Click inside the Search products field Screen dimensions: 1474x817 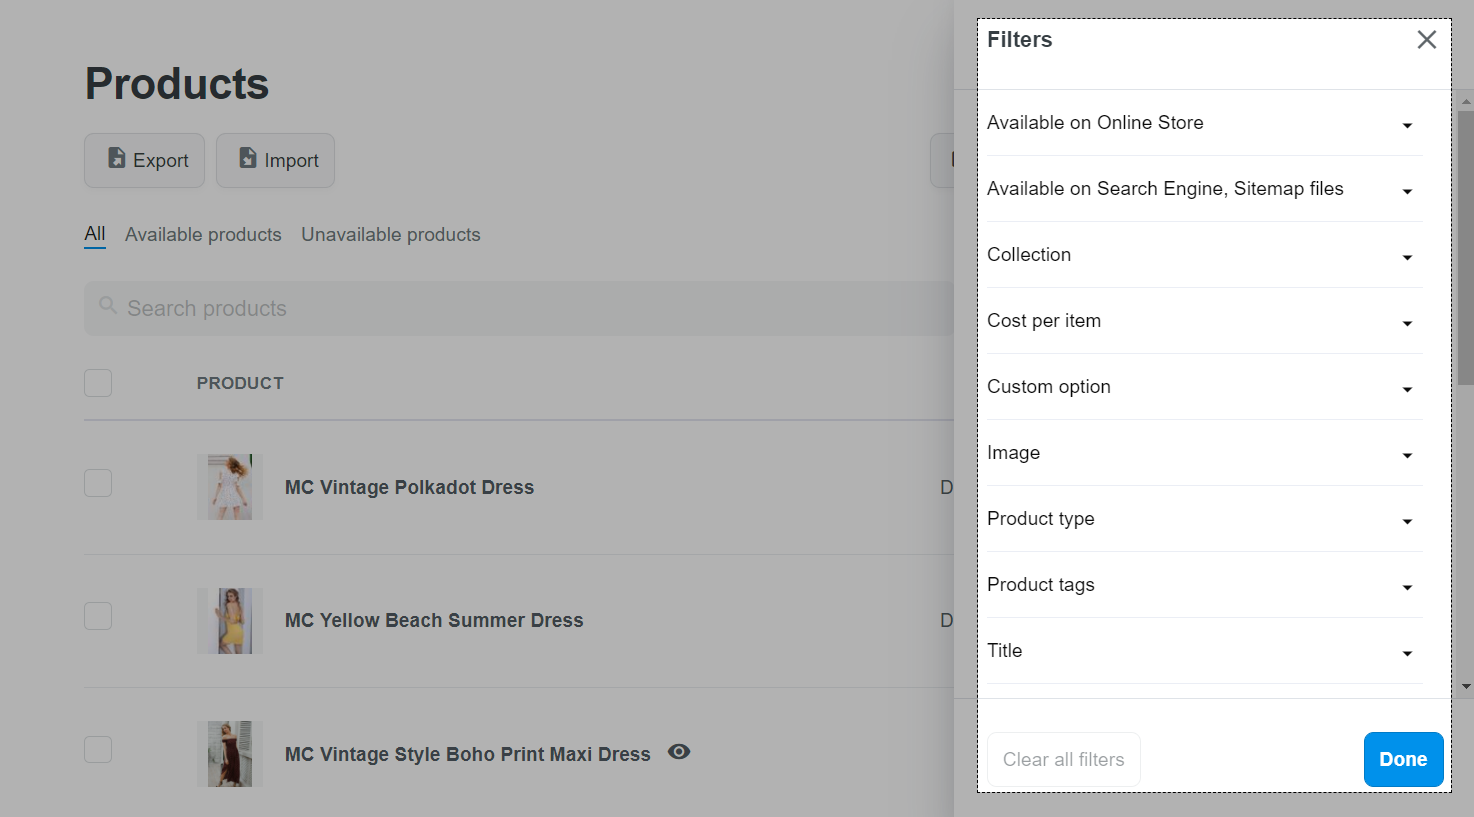[520, 308]
